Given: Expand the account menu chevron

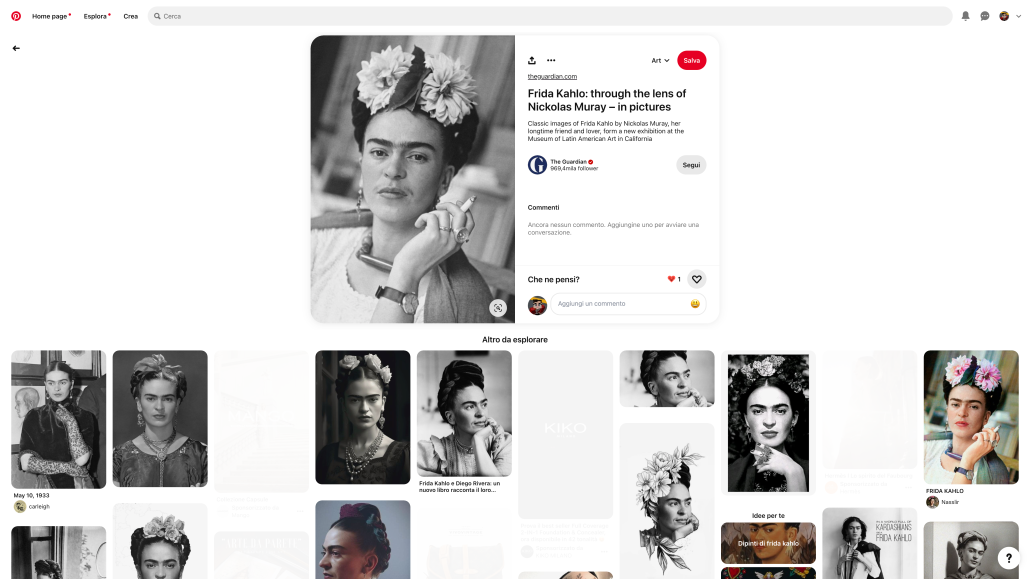Looking at the screenshot, I should (x=1018, y=16).
